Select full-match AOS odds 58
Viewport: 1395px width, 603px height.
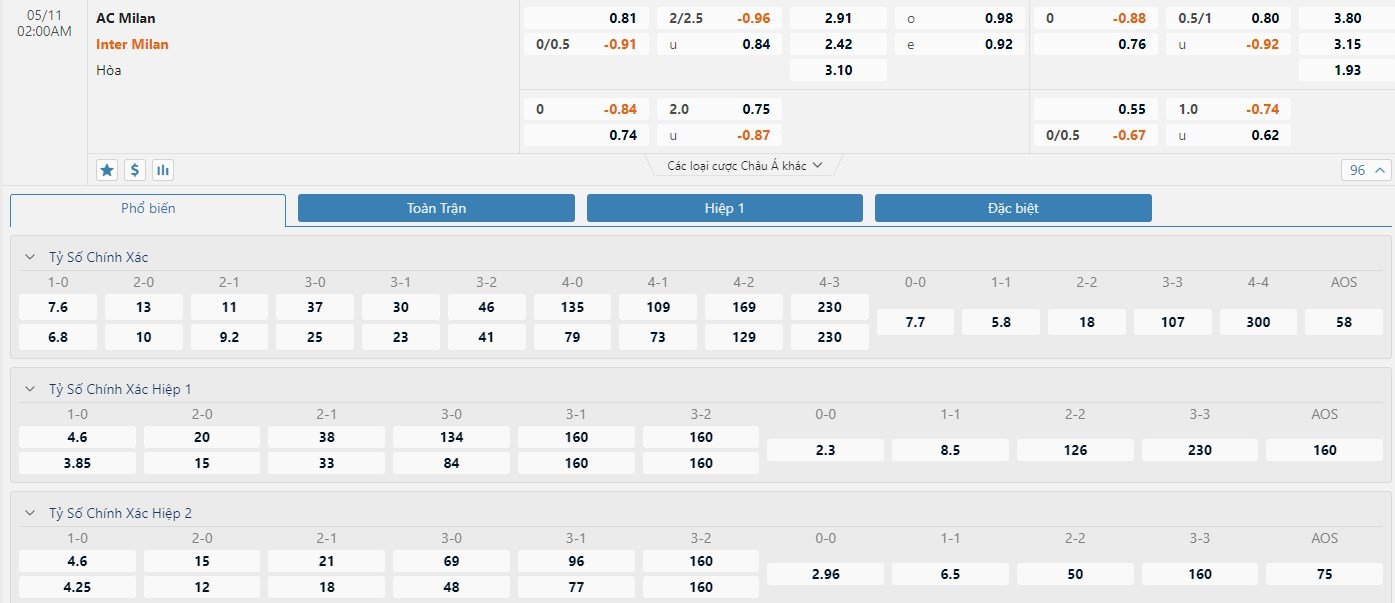pos(1344,322)
